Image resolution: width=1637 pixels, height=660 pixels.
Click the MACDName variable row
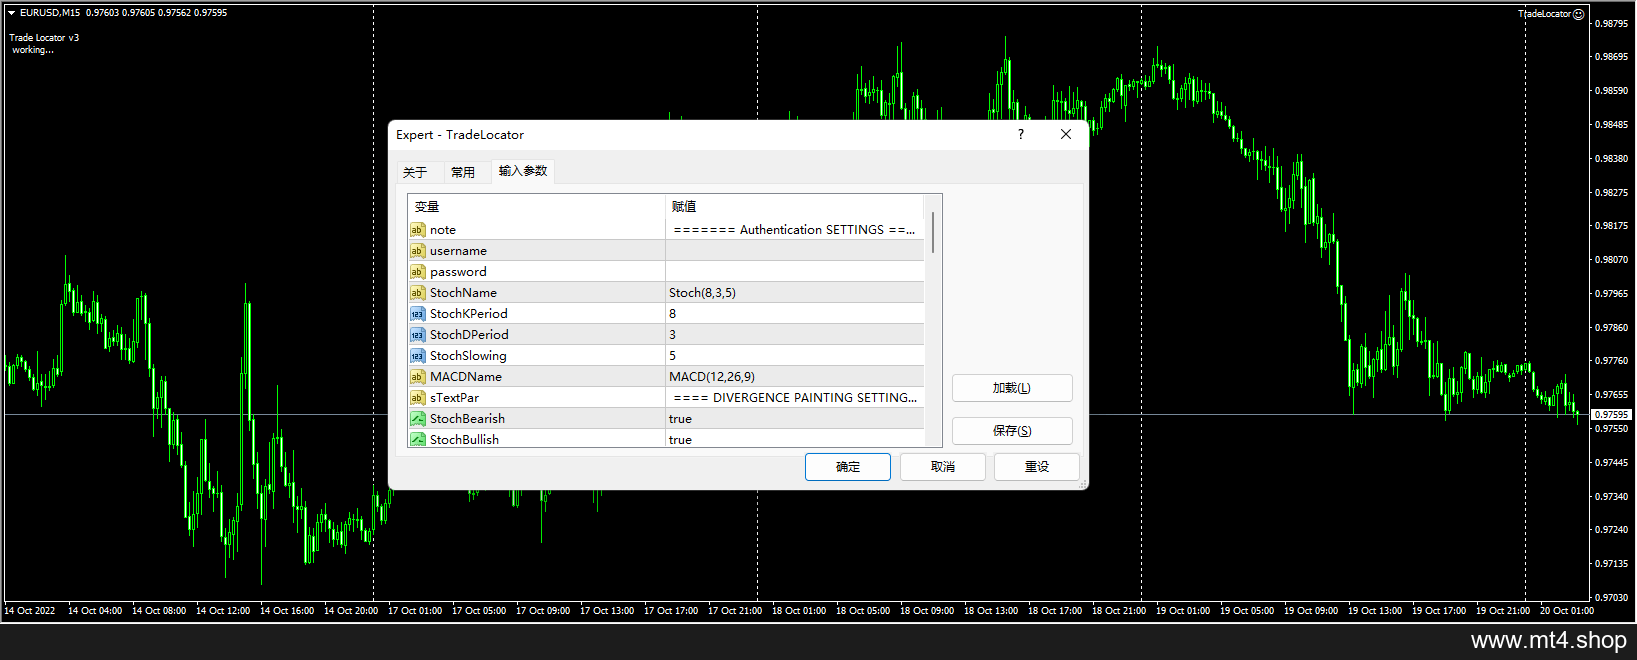point(536,377)
